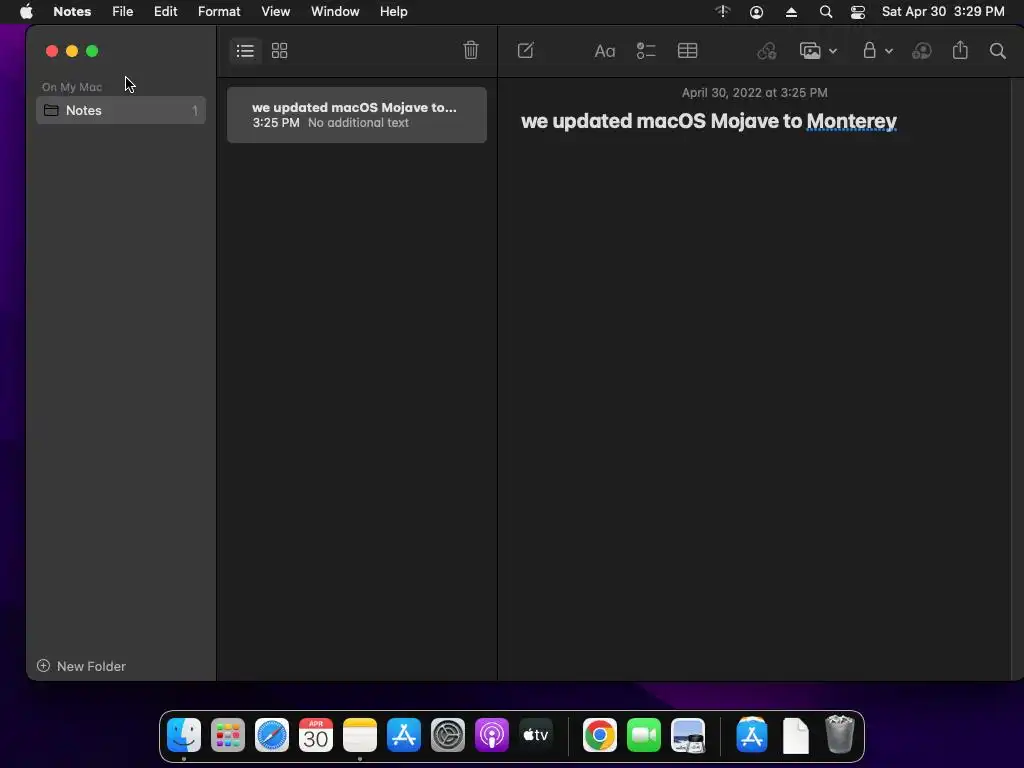This screenshot has width=1024, height=768.
Task: Click the April 30, 2022 date label
Action: coord(754,93)
